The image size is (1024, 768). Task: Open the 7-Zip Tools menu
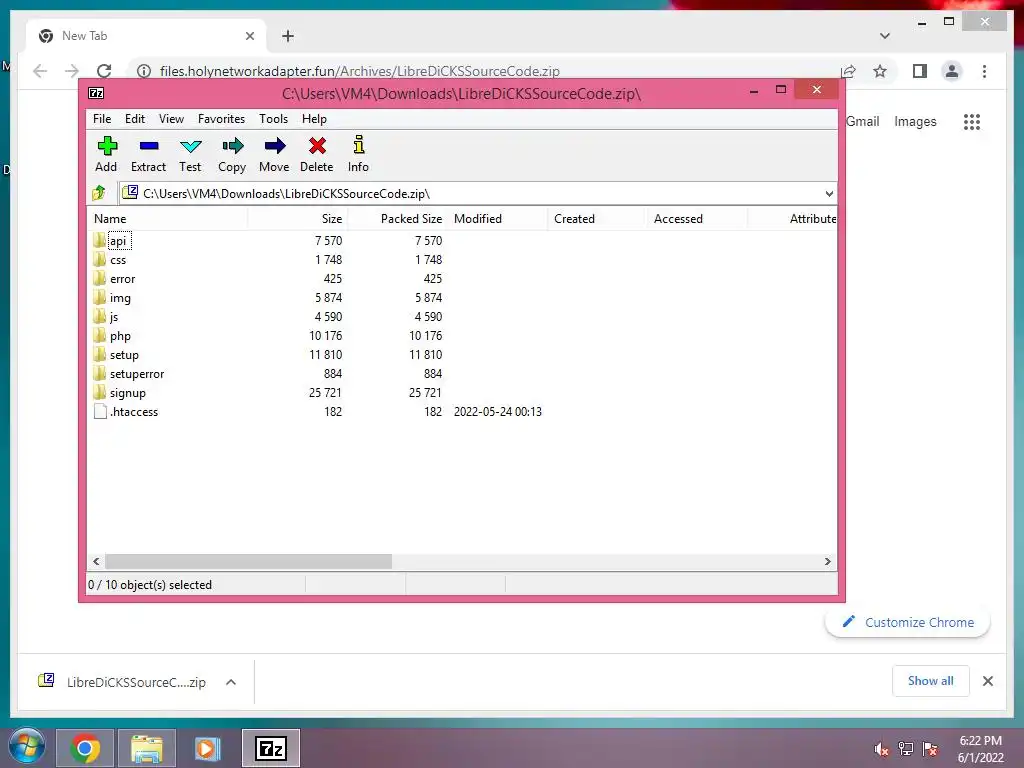coord(273,119)
